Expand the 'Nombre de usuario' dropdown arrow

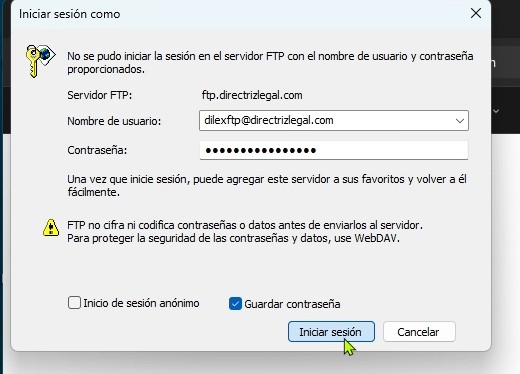click(460, 121)
